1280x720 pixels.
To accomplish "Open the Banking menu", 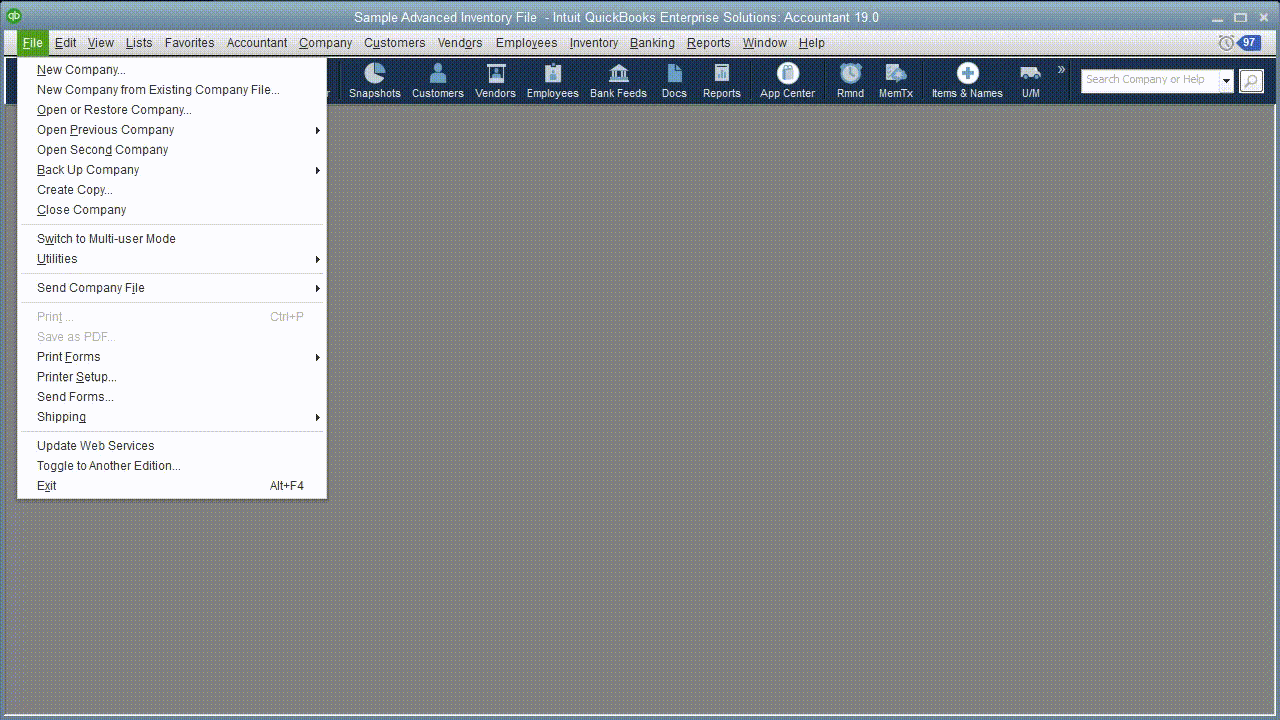I will [x=652, y=43].
